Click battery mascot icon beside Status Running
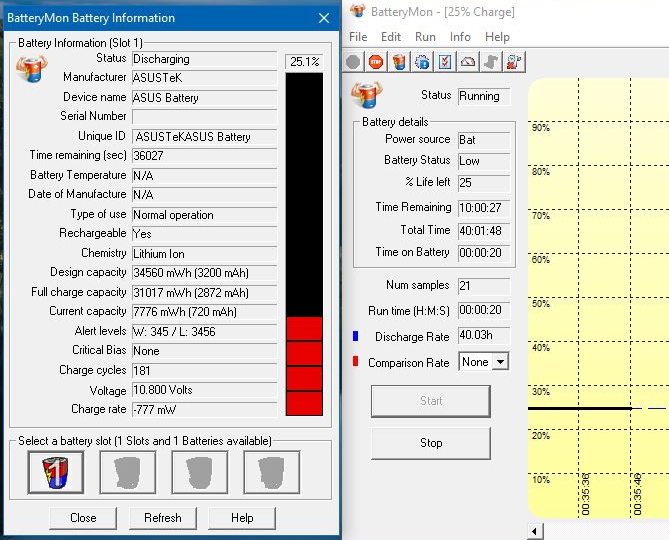The image size is (669, 540). click(x=367, y=95)
